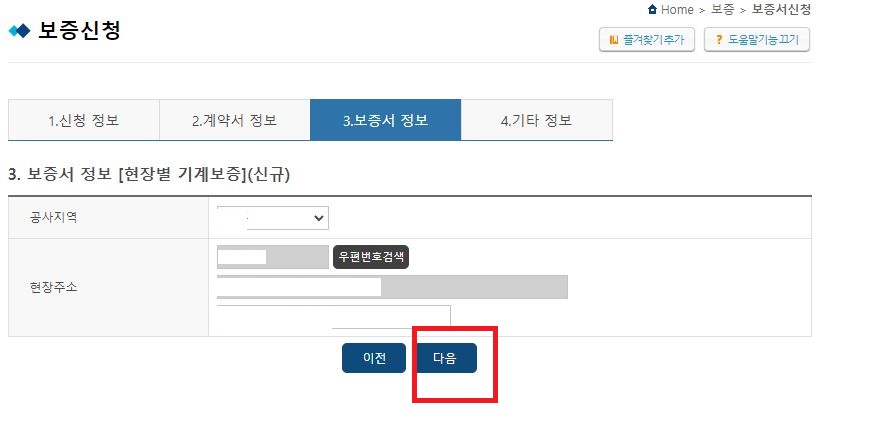The width and height of the screenshot is (882, 445).
Task: Focus the postal code field beside 우편번호검색
Action: tap(273, 257)
